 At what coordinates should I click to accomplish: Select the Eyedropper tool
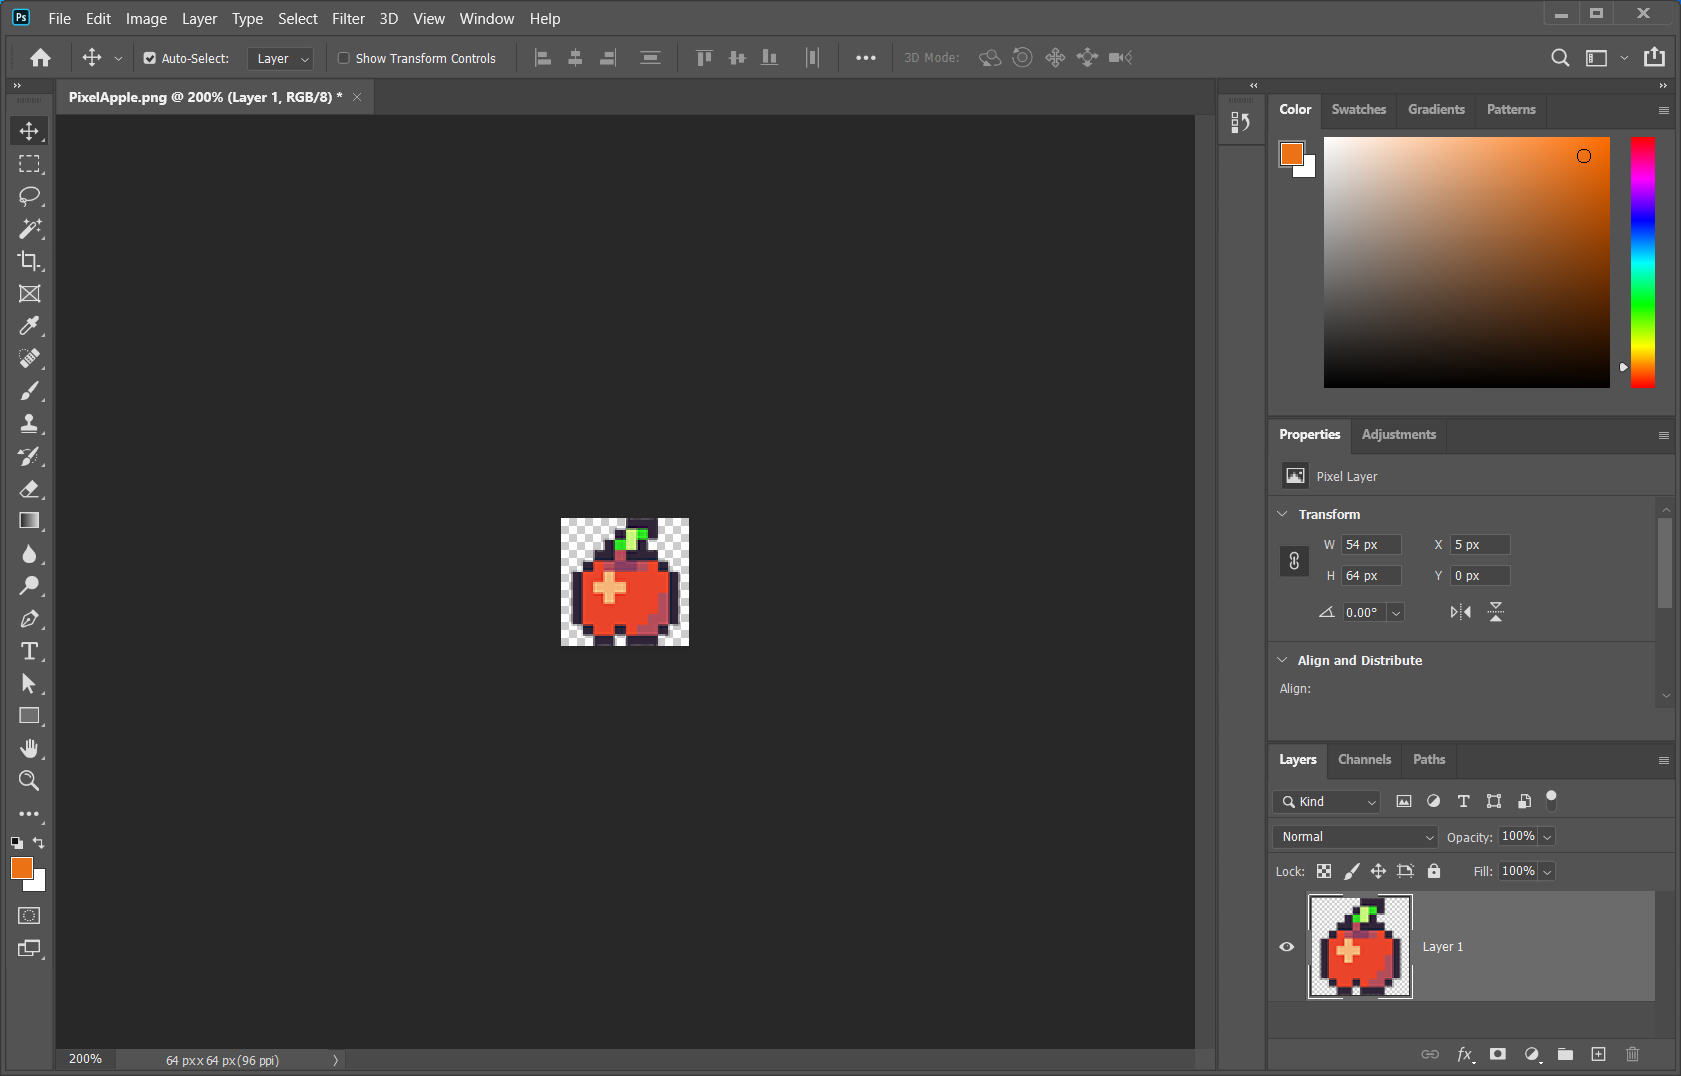(x=29, y=326)
